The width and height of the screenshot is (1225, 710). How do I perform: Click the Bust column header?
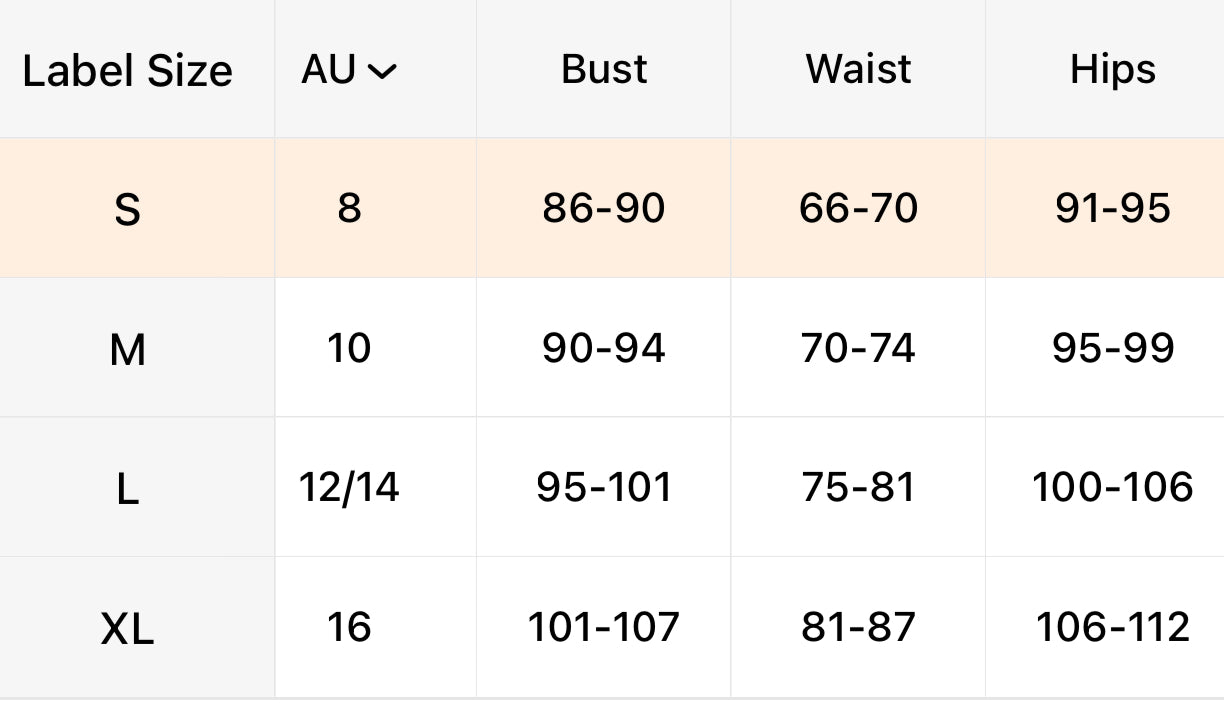(x=604, y=69)
